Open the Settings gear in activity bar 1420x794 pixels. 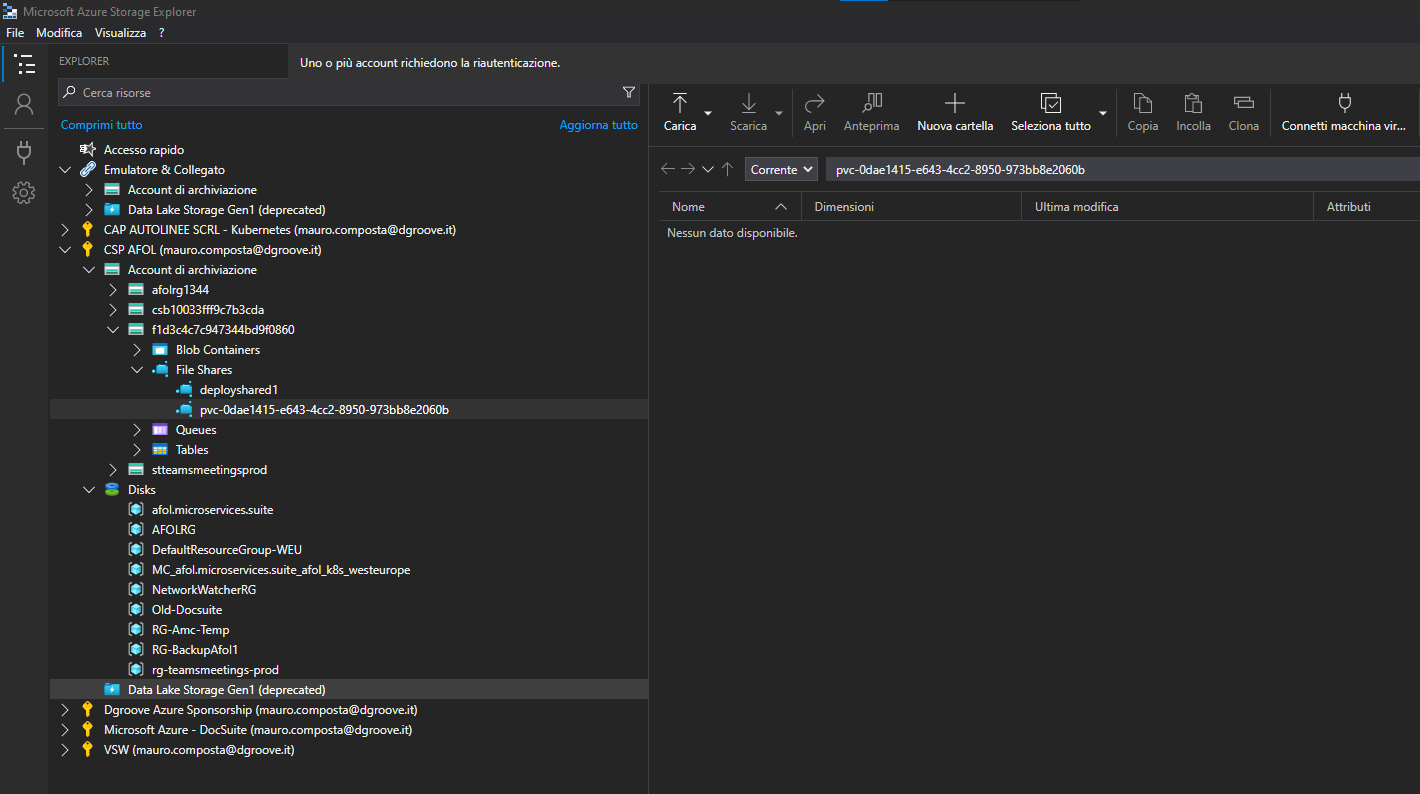(24, 193)
